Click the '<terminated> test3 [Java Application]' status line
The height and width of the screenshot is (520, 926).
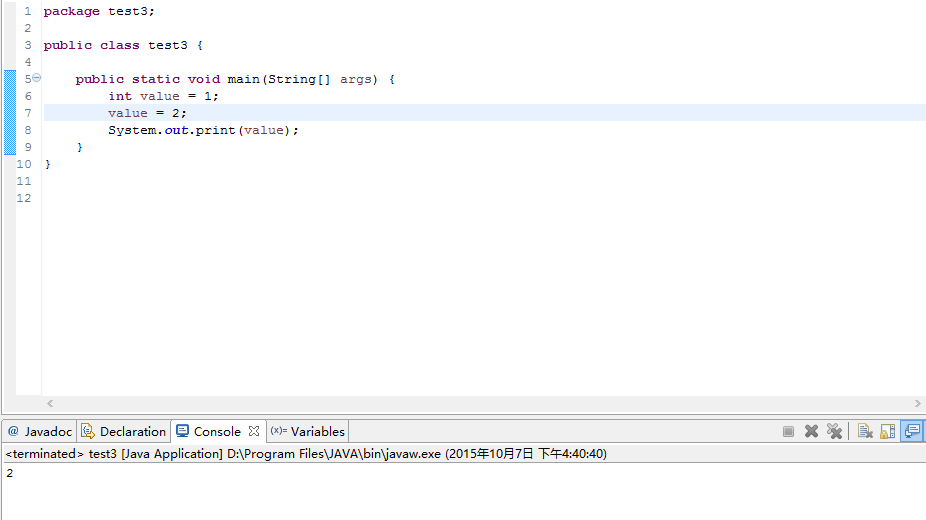click(x=306, y=453)
